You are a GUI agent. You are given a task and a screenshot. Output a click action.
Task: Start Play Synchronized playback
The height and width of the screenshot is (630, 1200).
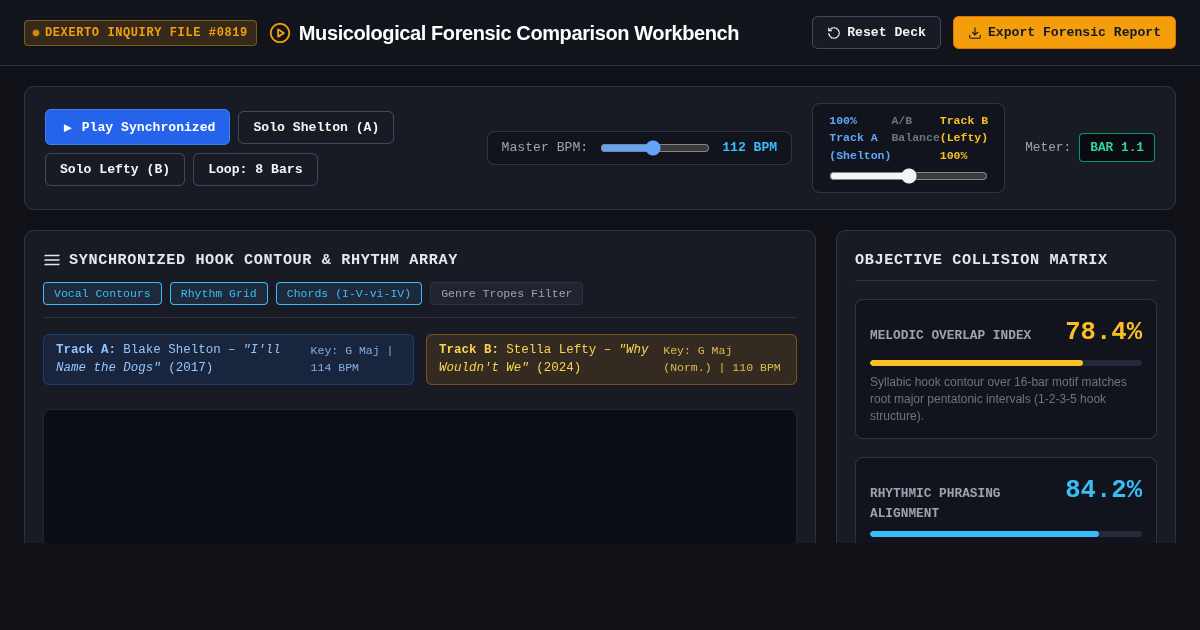click(137, 127)
